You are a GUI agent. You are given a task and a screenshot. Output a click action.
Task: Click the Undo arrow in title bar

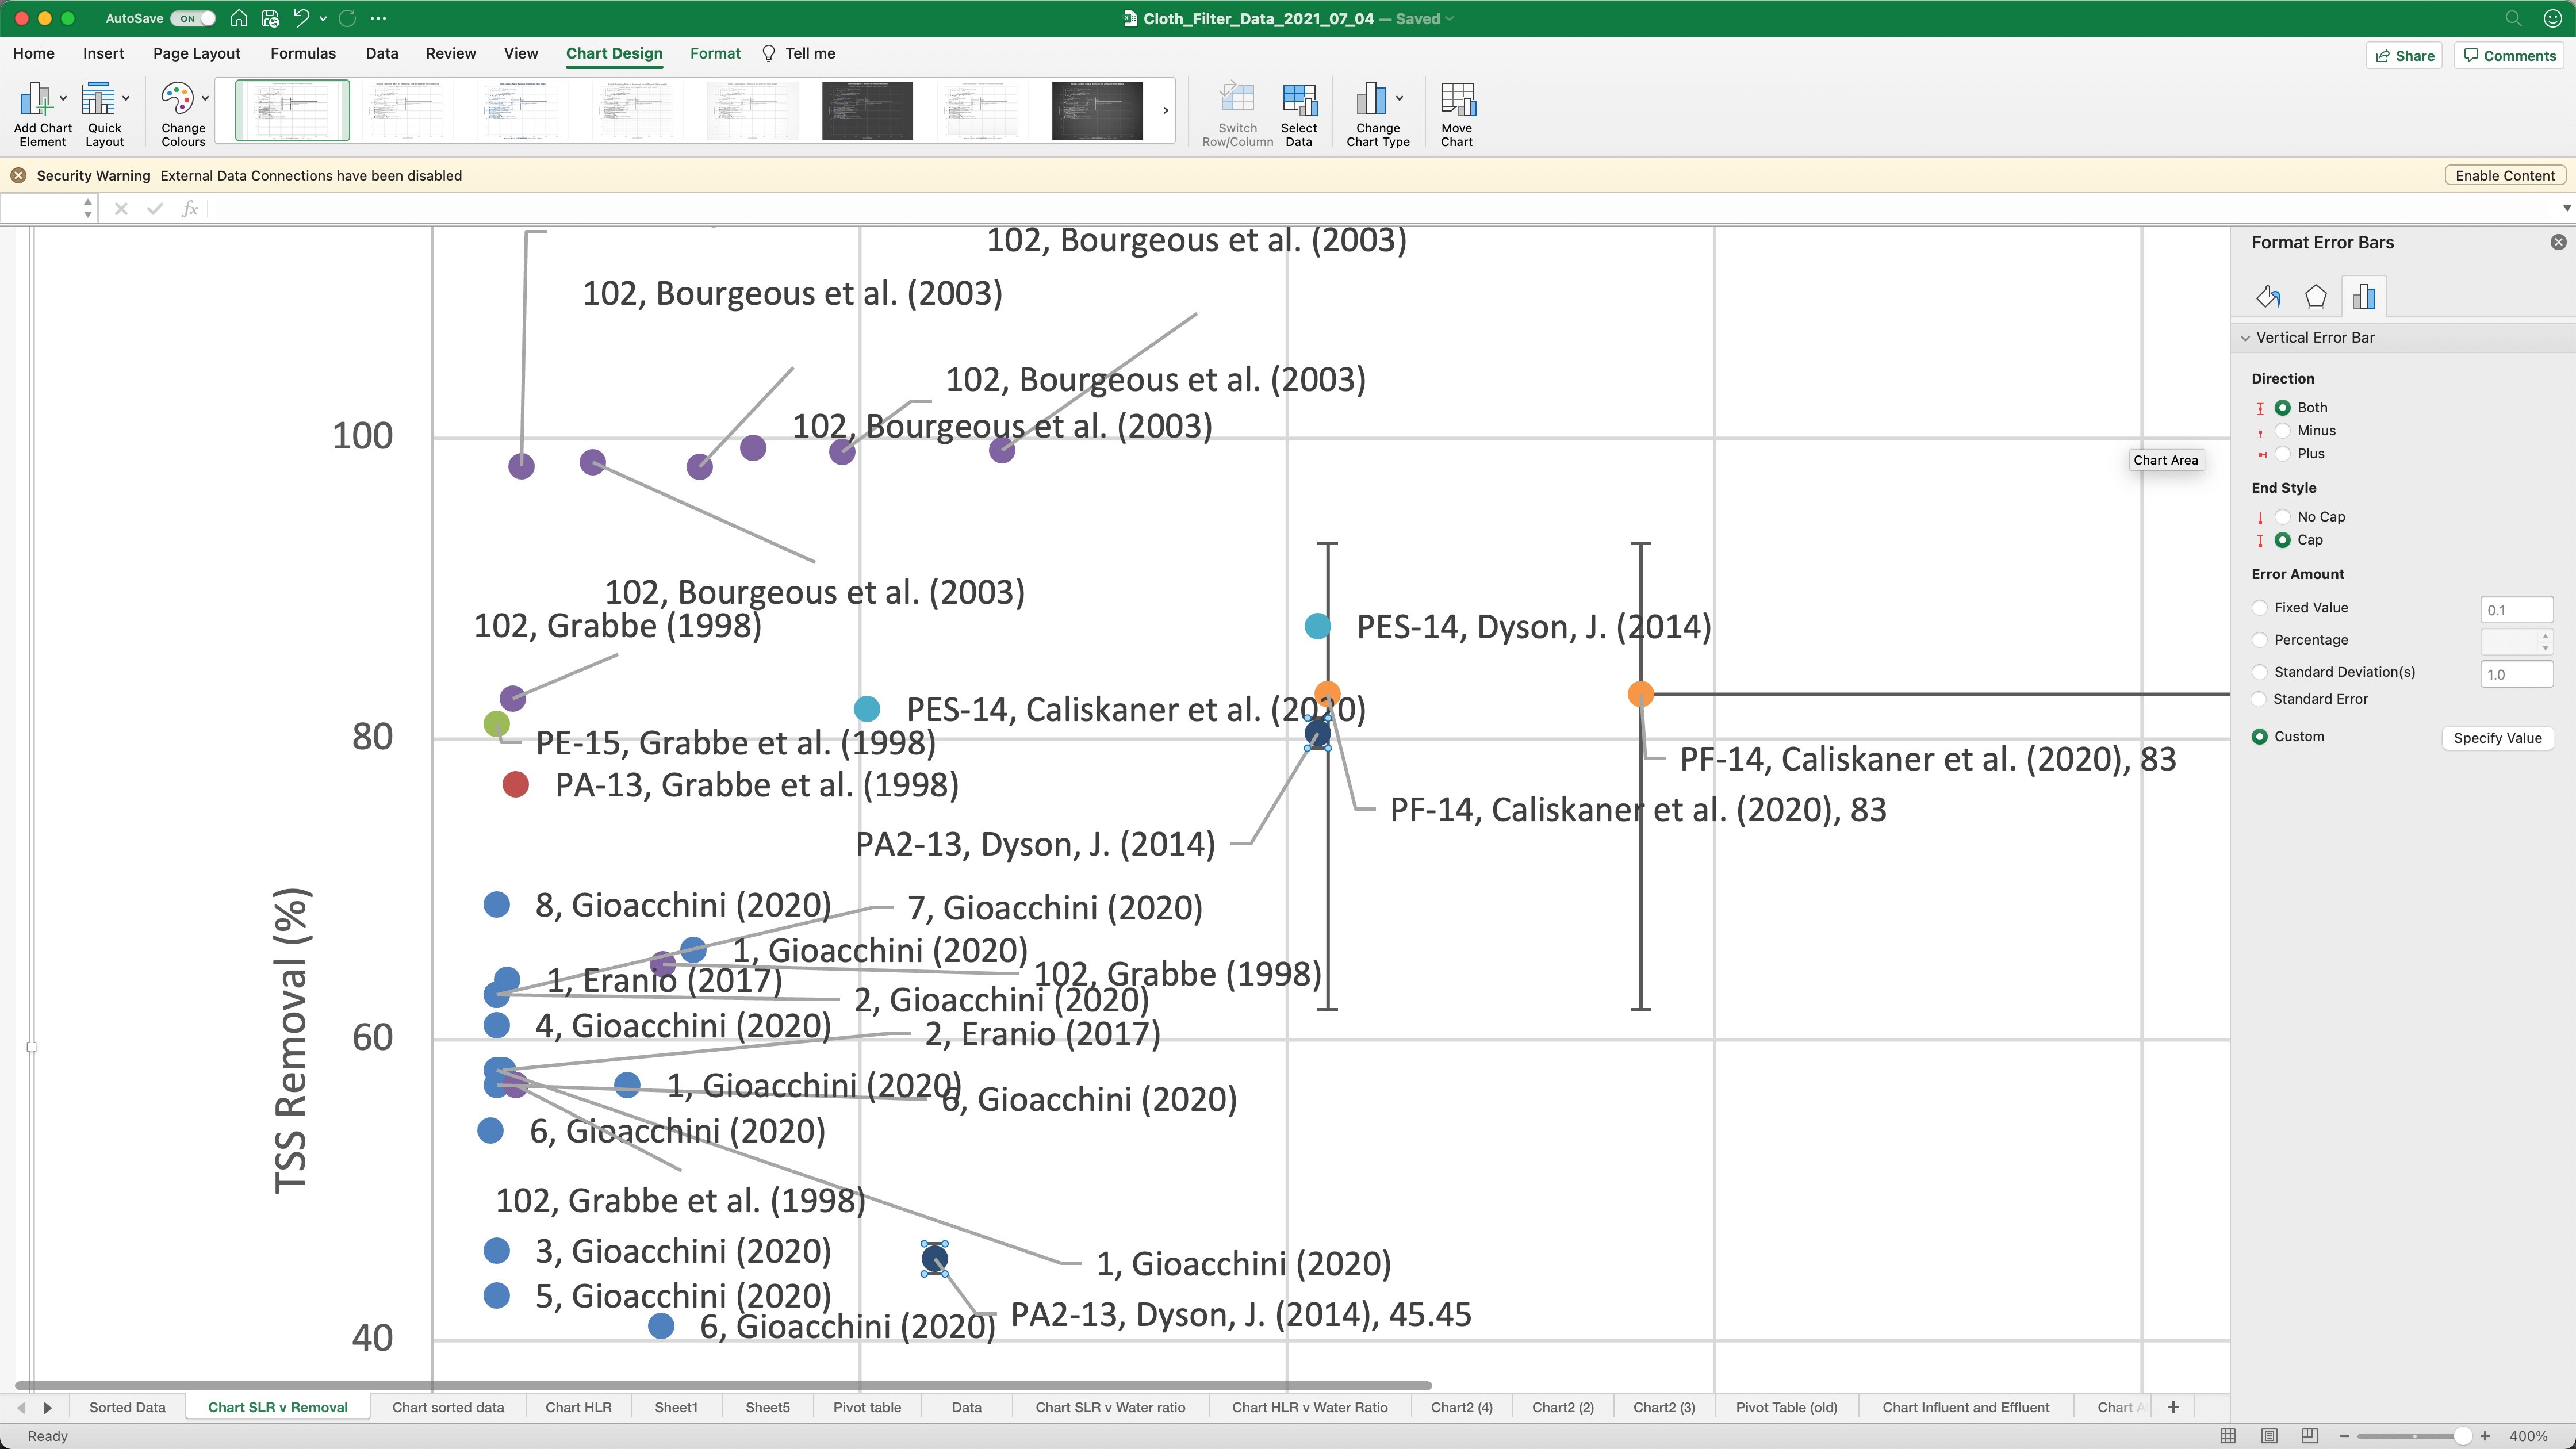300,18
